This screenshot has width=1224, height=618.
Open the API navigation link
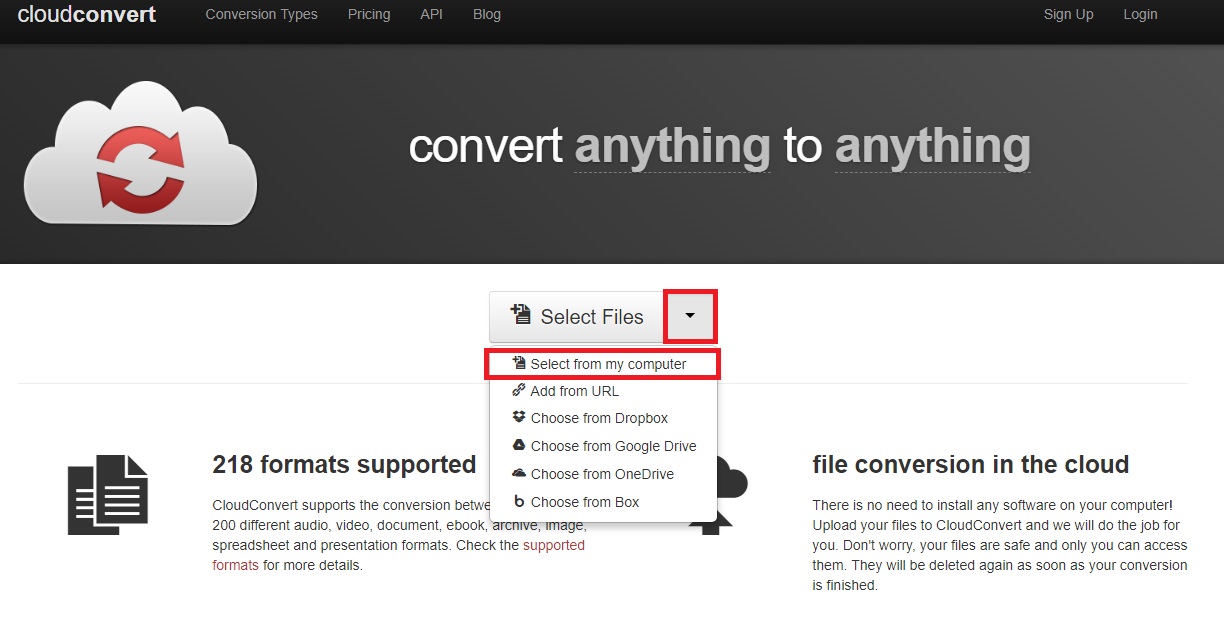431,14
